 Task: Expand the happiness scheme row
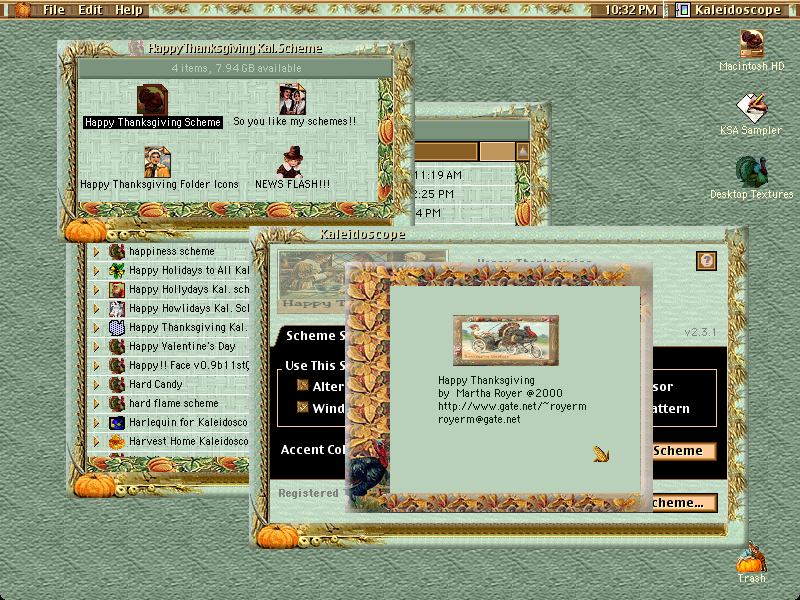pos(96,252)
